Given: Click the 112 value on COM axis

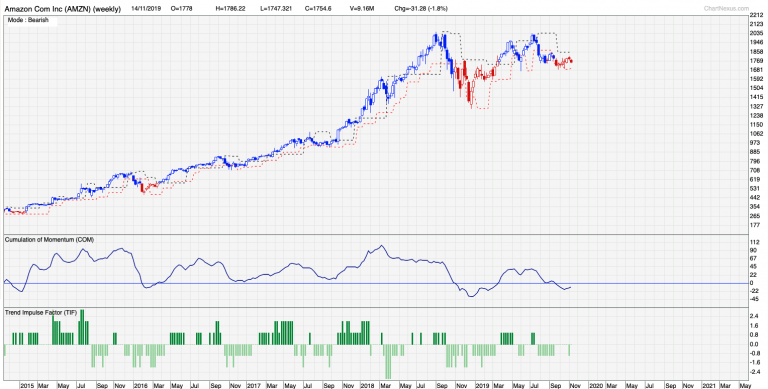Looking at the screenshot, I should pyautogui.click(x=755, y=242).
